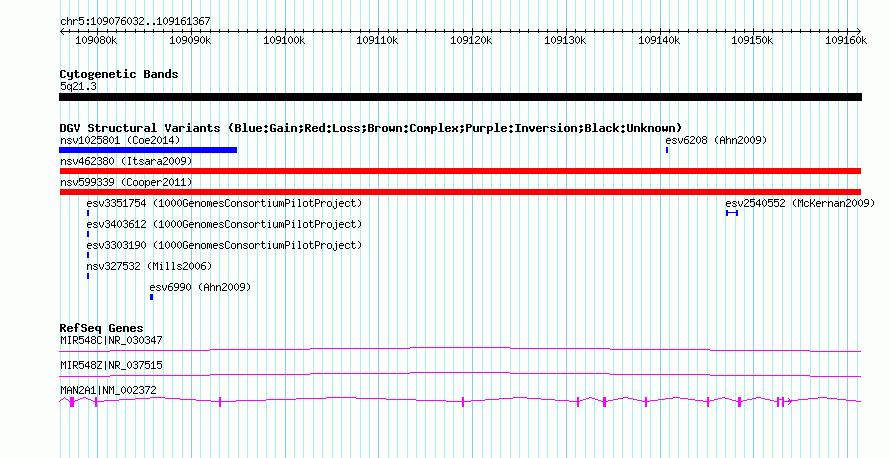Select the 5q21.3 band label
The height and width of the screenshot is (458, 890).
click(78, 86)
